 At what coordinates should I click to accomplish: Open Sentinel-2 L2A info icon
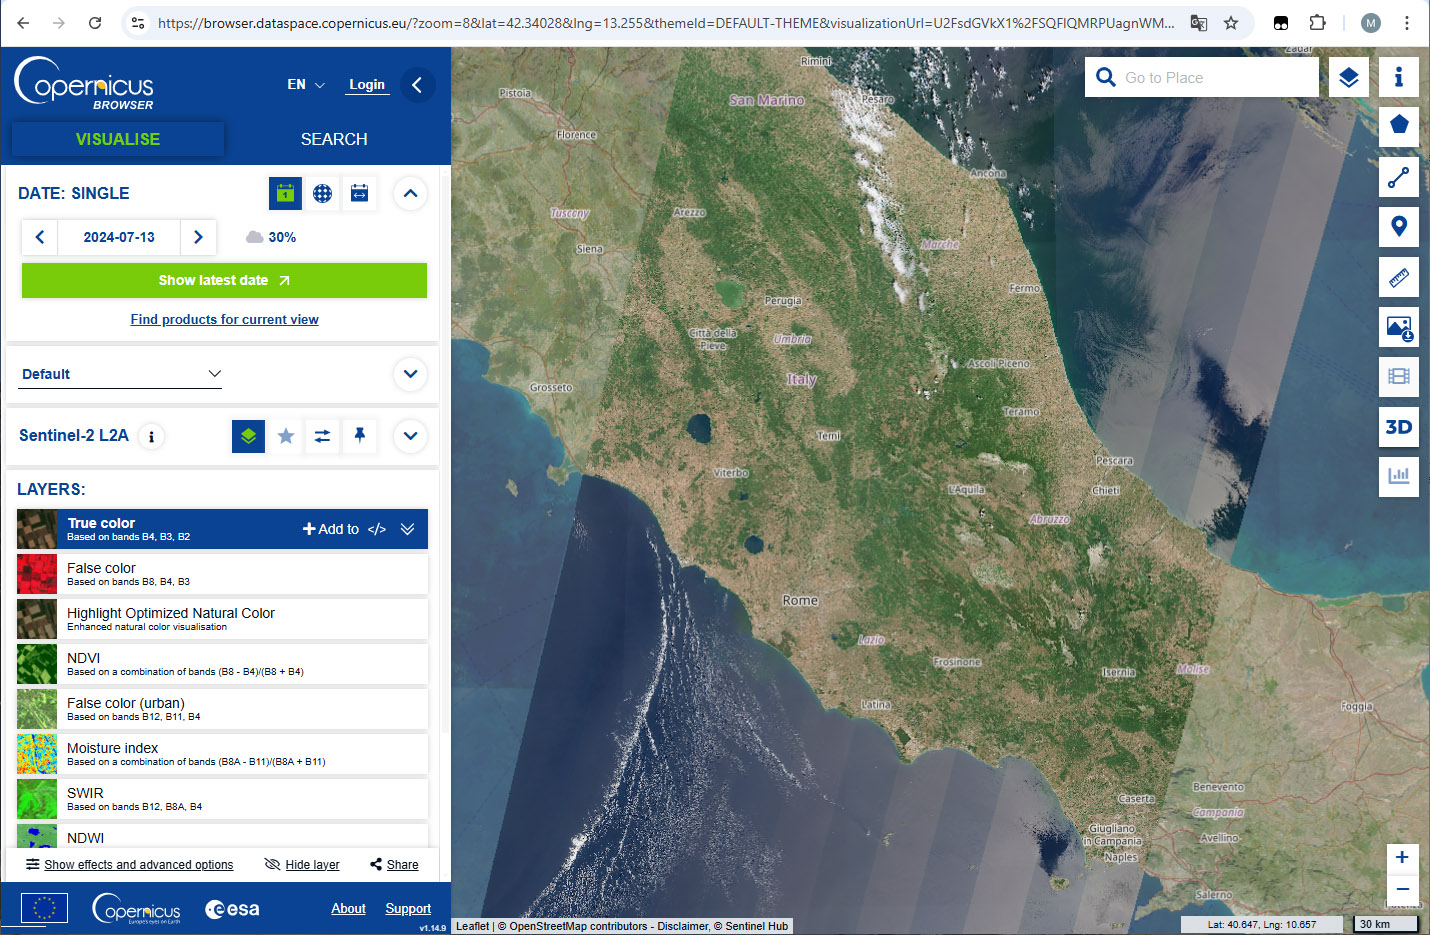click(151, 436)
